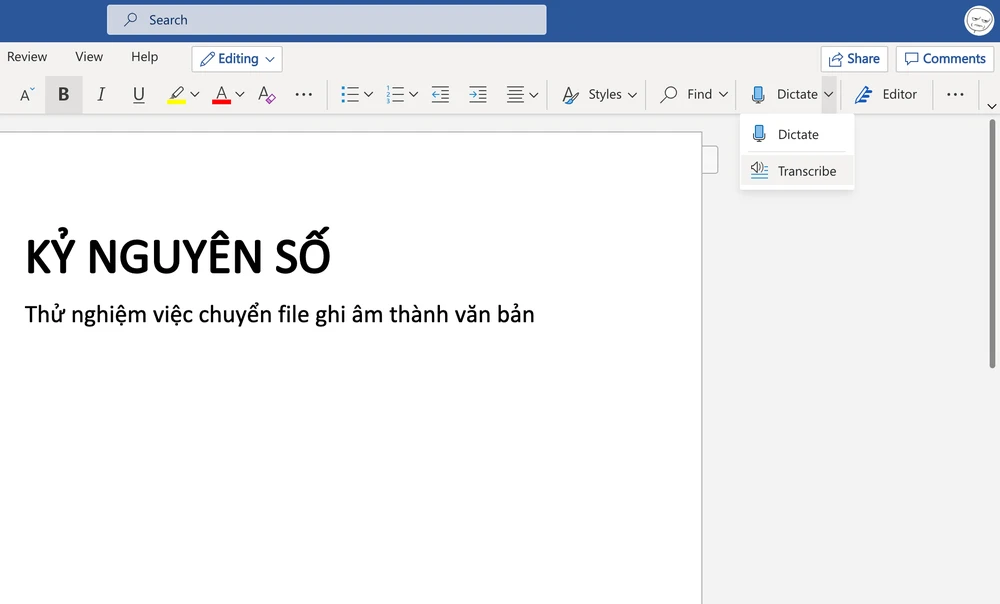Screen dimensions: 1000x604
Task: Switch to the View tab
Action: coord(88,57)
